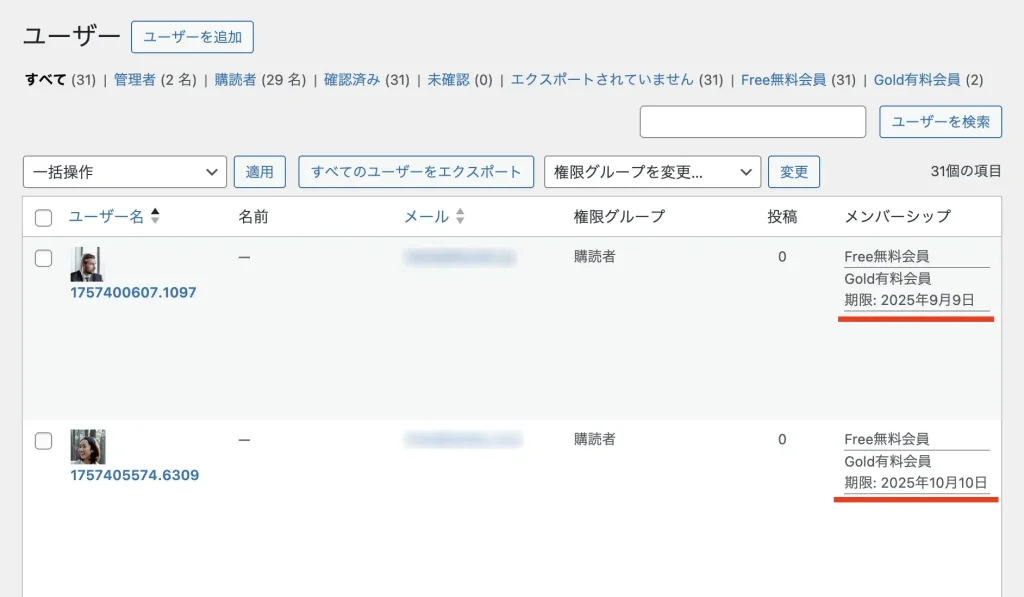Open the 権限グループを変更 role dropdown
The image size is (1024, 597).
652,172
